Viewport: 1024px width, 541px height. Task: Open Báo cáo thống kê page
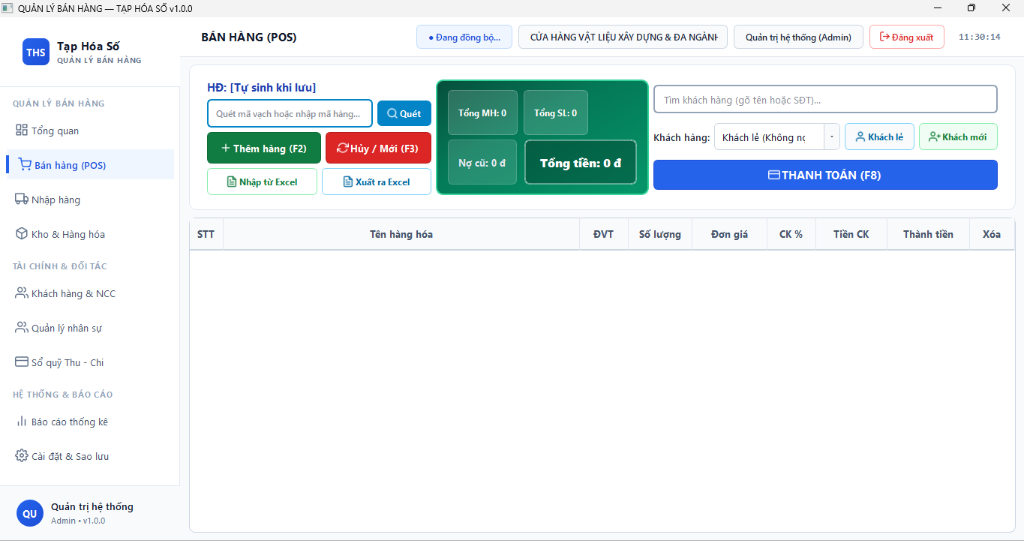[90, 422]
